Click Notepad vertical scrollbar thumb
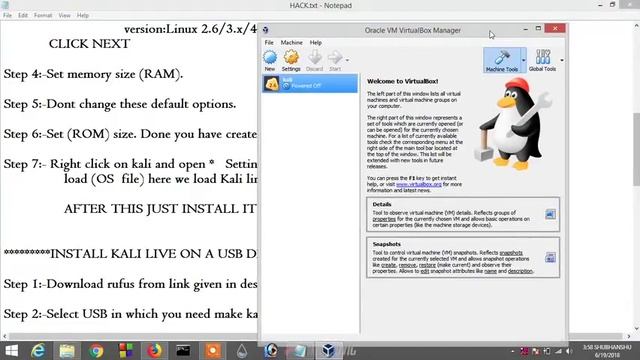The image size is (640, 360). (x=636, y=149)
